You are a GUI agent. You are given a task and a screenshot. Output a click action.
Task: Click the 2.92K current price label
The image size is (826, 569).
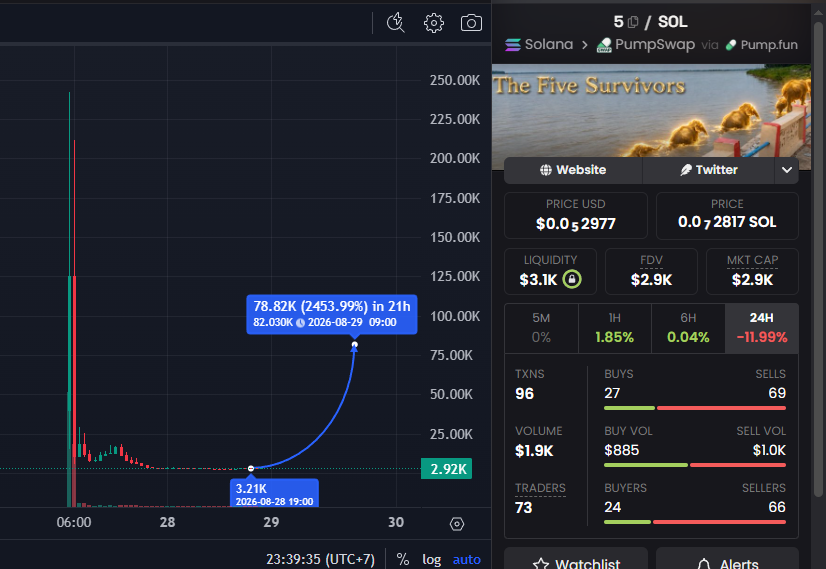click(x=447, y=469)
